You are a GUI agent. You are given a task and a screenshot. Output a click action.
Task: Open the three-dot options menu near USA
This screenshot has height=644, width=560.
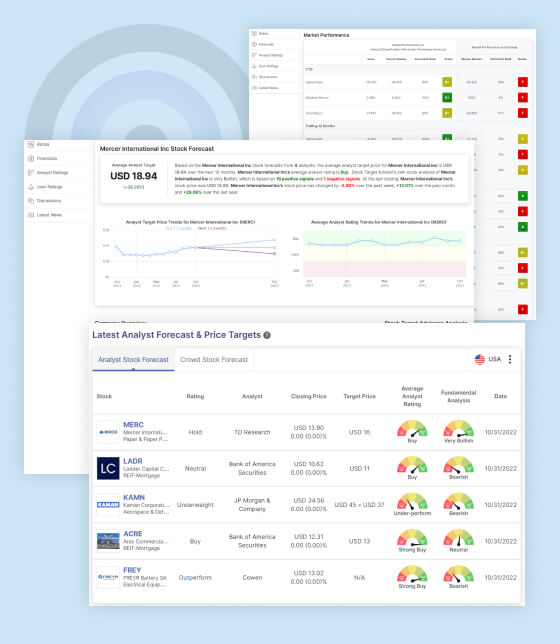(x=510, y=359)
